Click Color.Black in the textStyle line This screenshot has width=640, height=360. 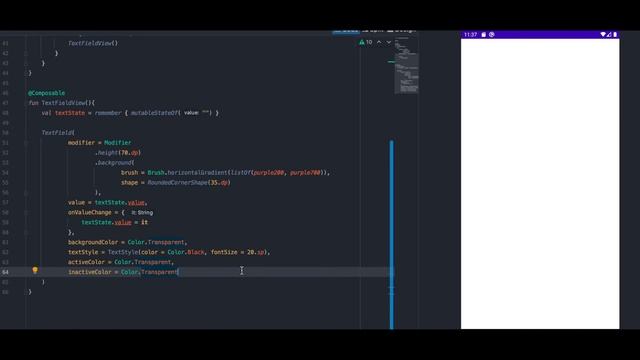pos(186,252)
